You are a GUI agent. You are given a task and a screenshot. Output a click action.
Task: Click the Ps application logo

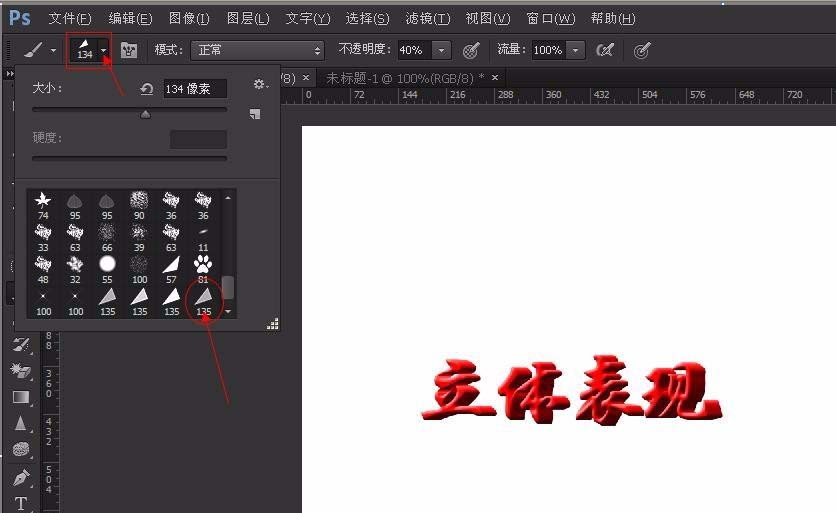[x=20, y=18]
